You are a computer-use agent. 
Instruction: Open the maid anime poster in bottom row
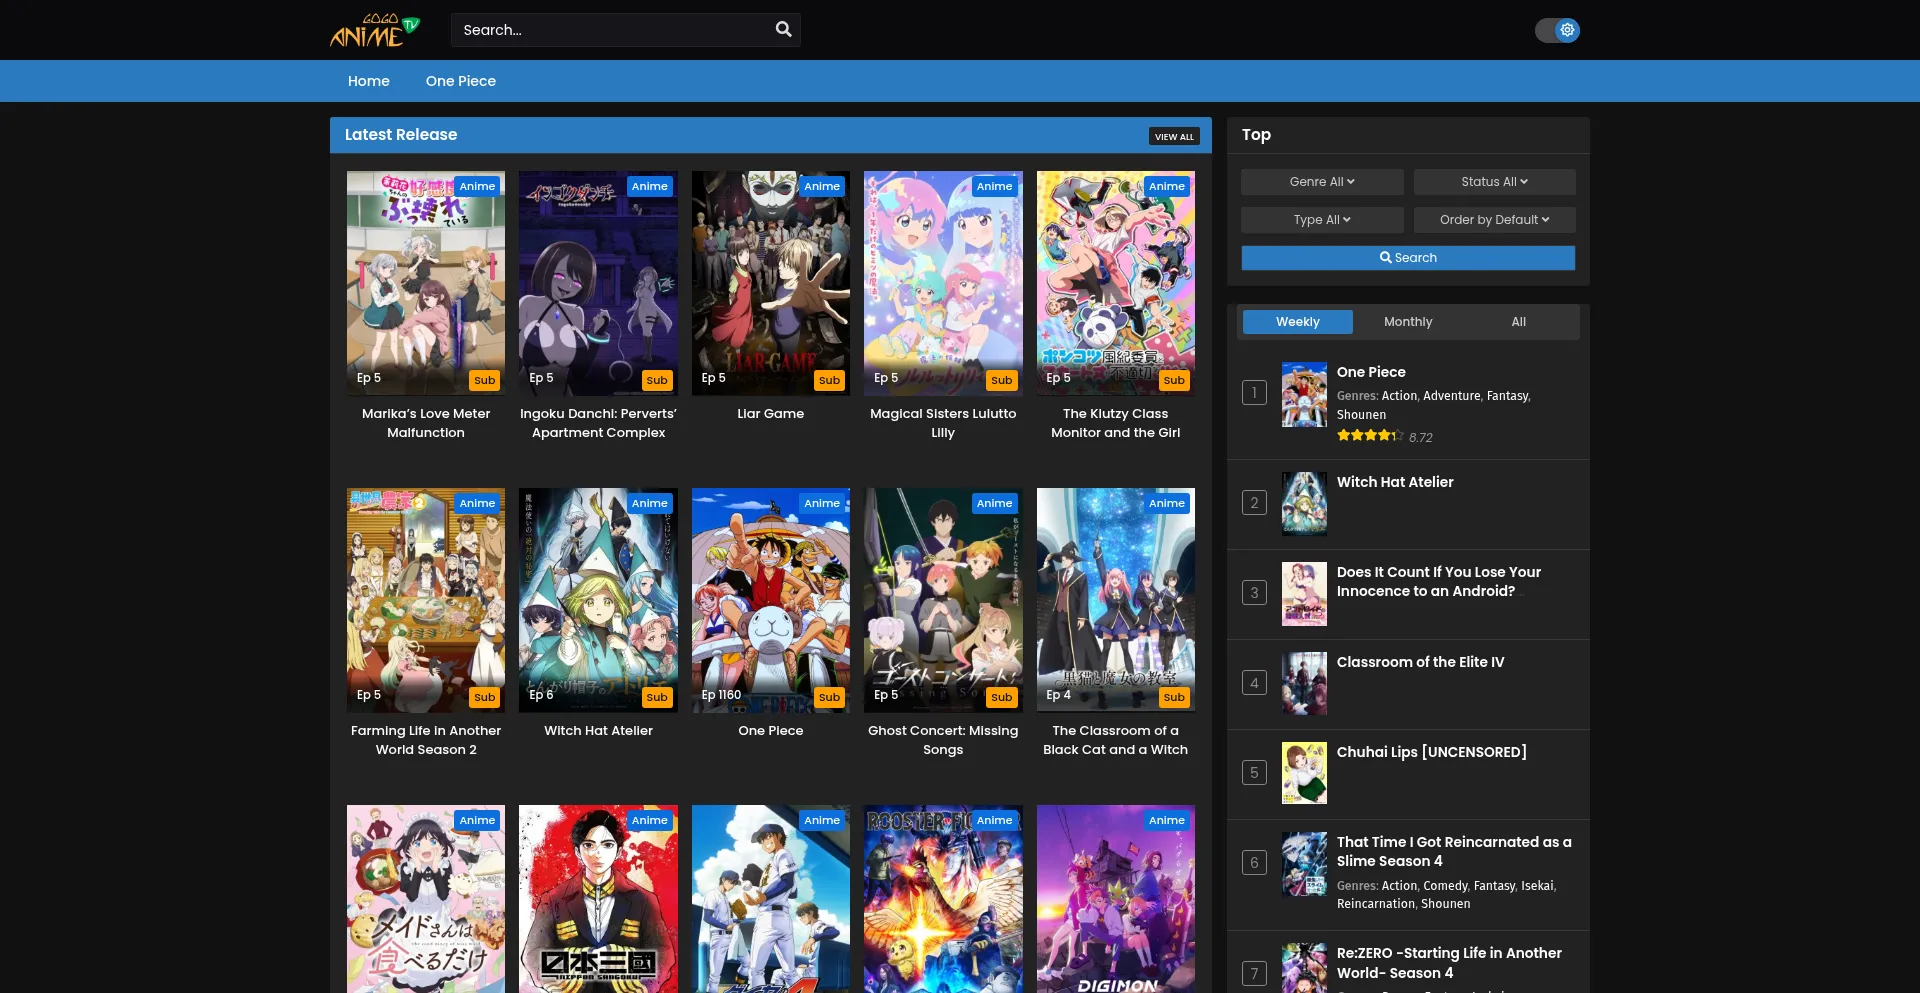426,899
